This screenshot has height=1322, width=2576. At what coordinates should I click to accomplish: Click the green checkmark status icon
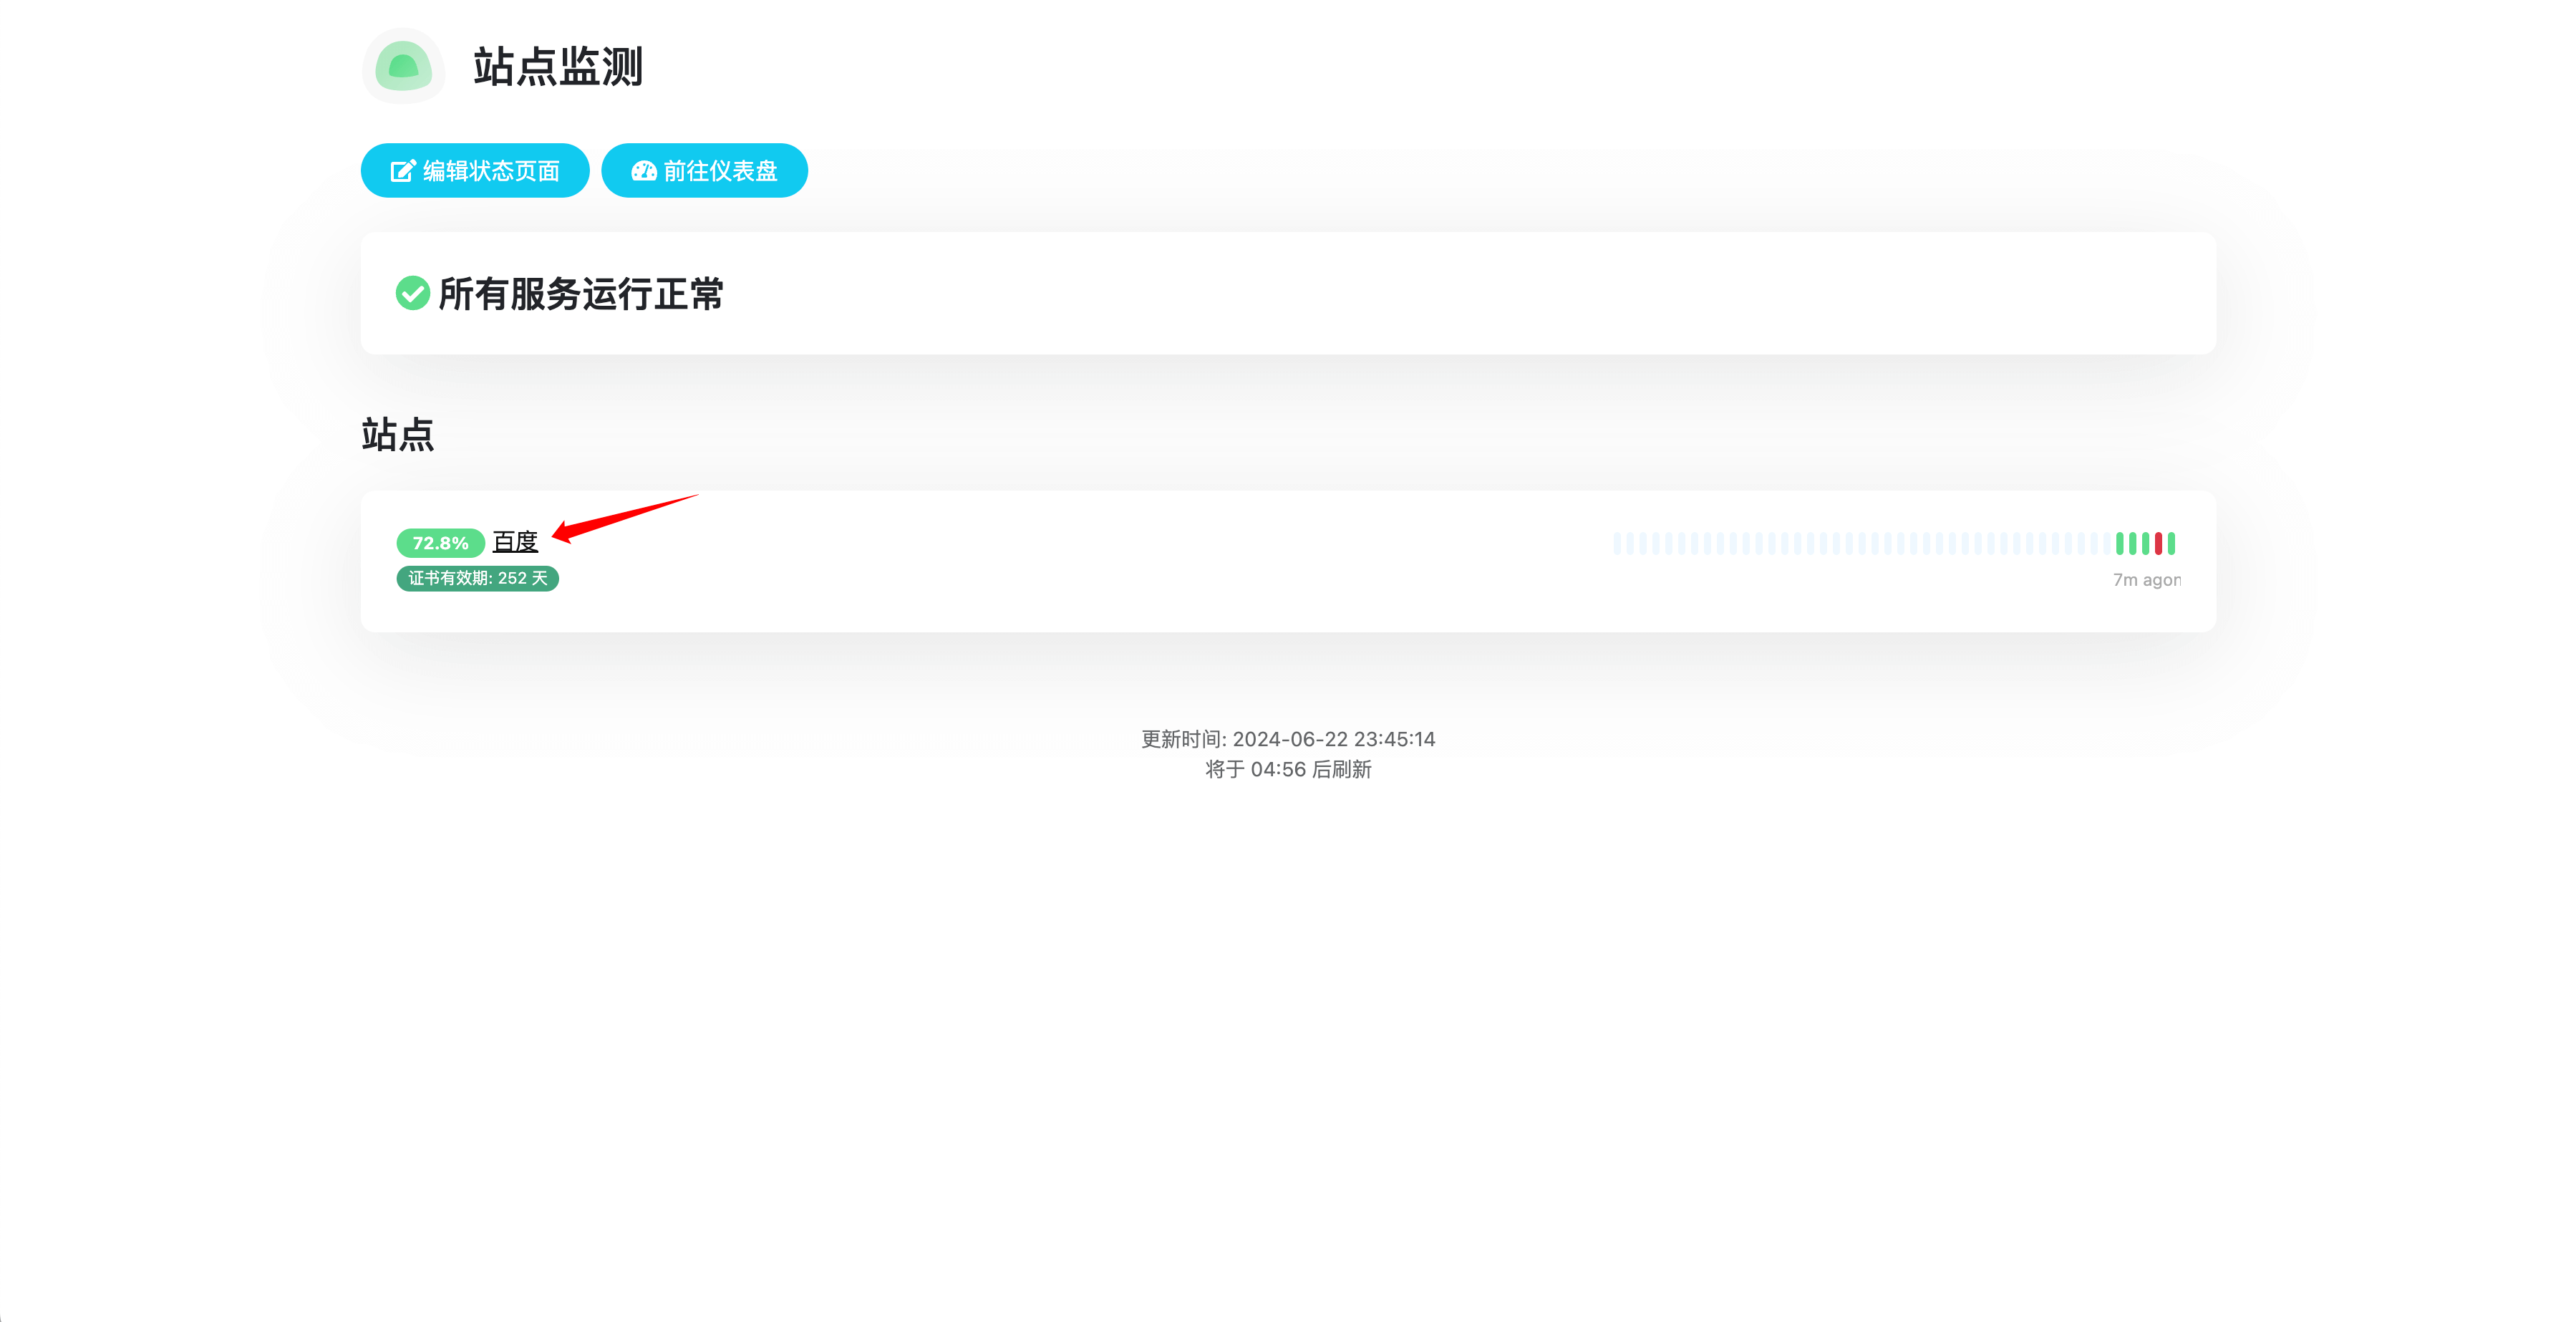412,294
